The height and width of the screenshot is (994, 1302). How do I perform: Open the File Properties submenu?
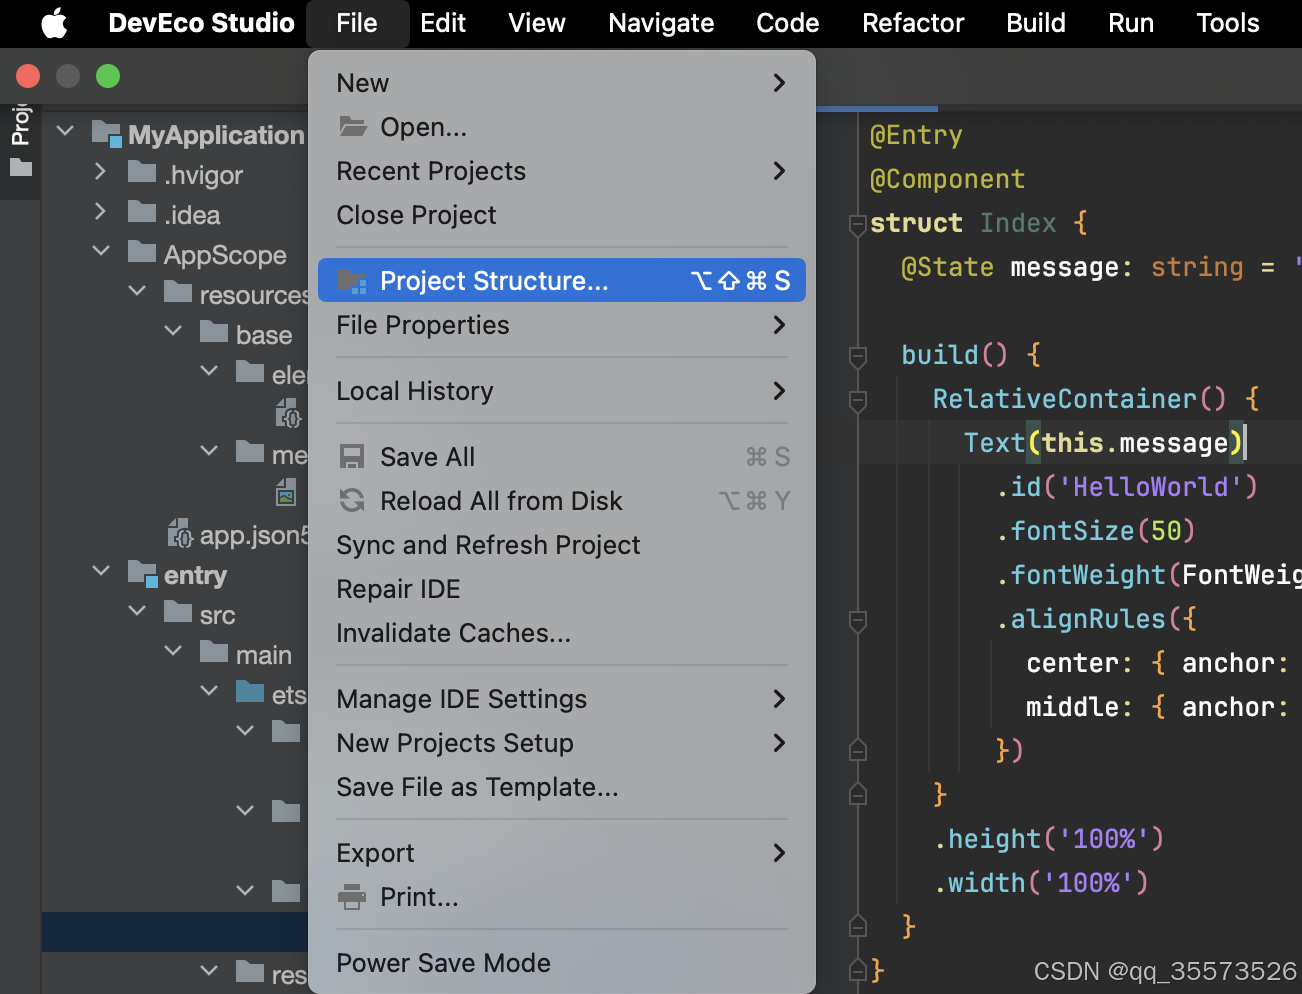point(562,325)
